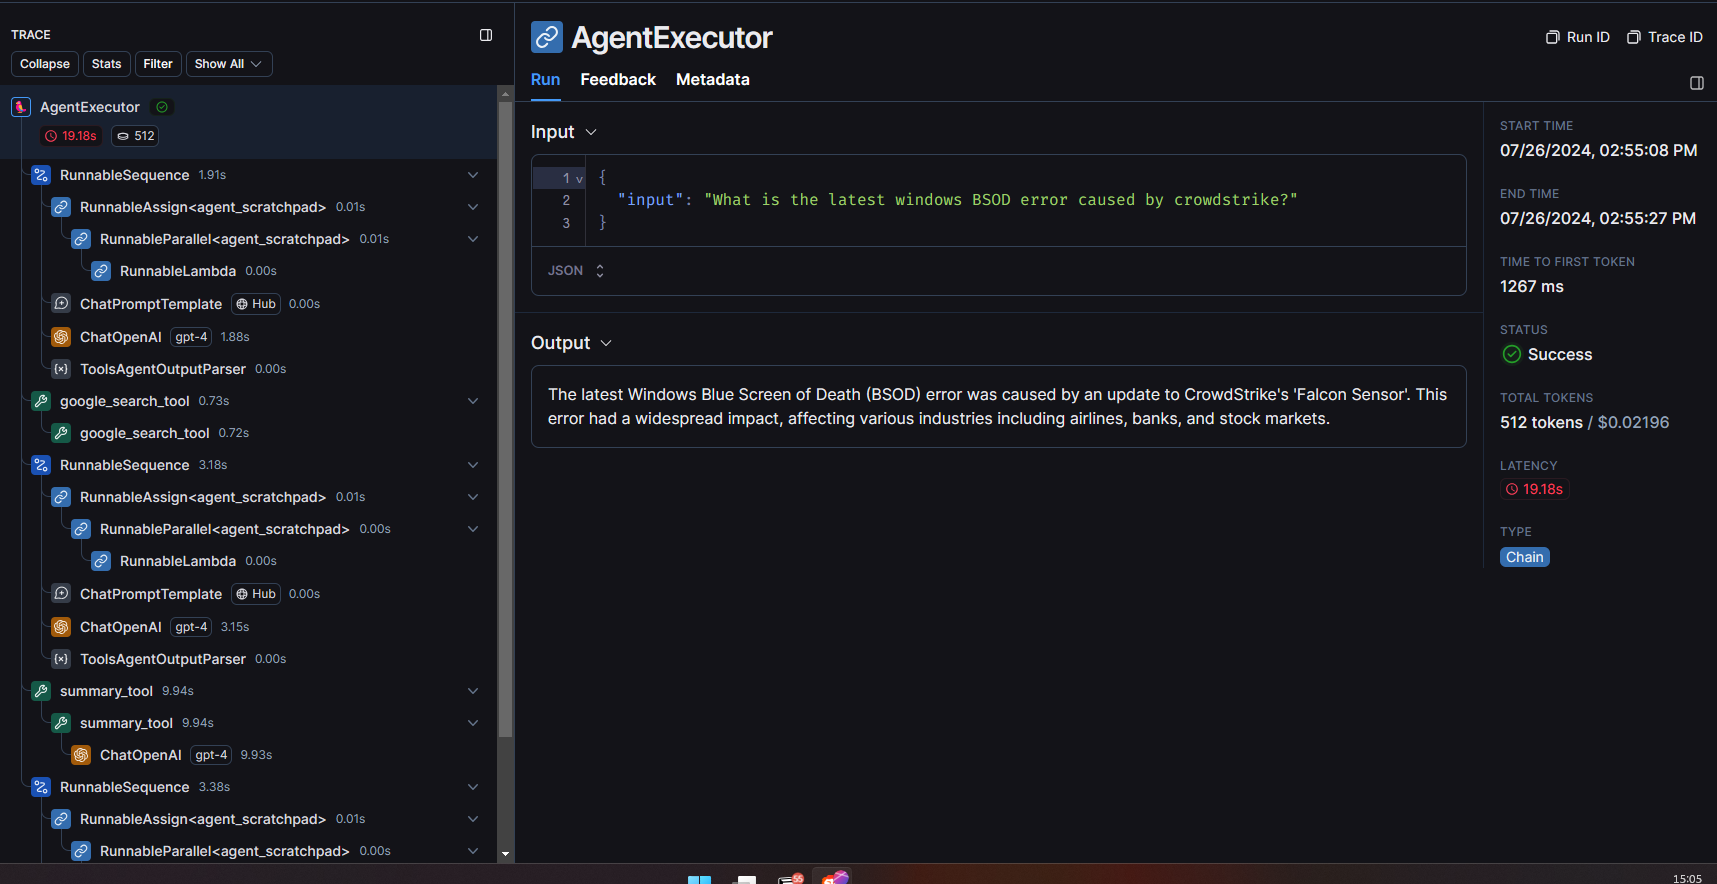1717x884 pixels.
Task: Click the trace scrollbar down arrow
Action: 505,854
